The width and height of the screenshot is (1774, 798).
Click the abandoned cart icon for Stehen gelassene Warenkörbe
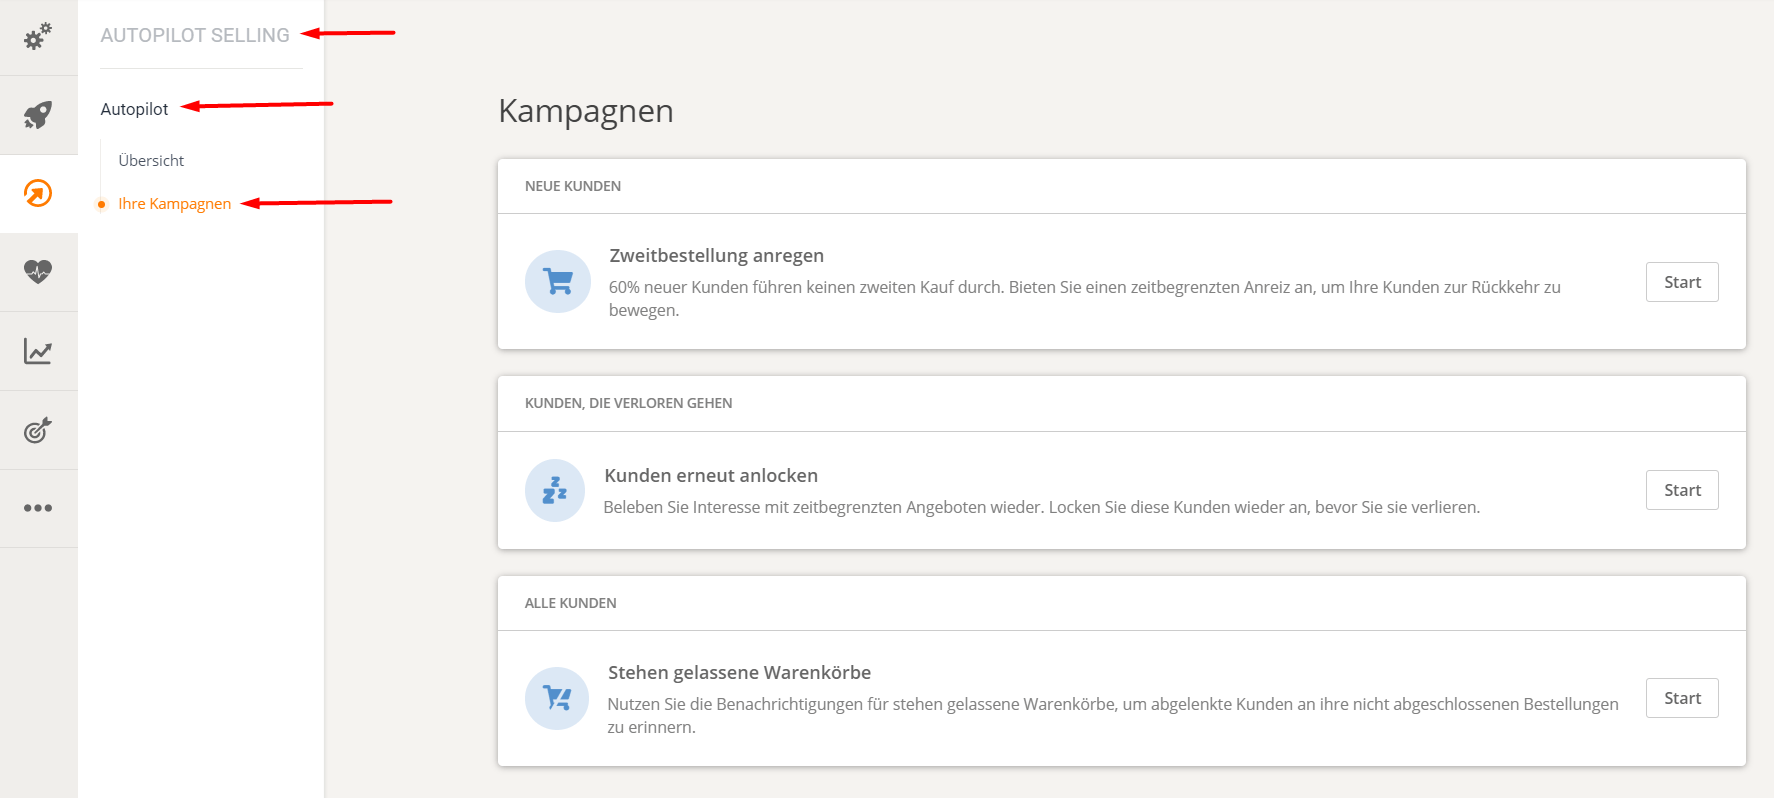557,698
